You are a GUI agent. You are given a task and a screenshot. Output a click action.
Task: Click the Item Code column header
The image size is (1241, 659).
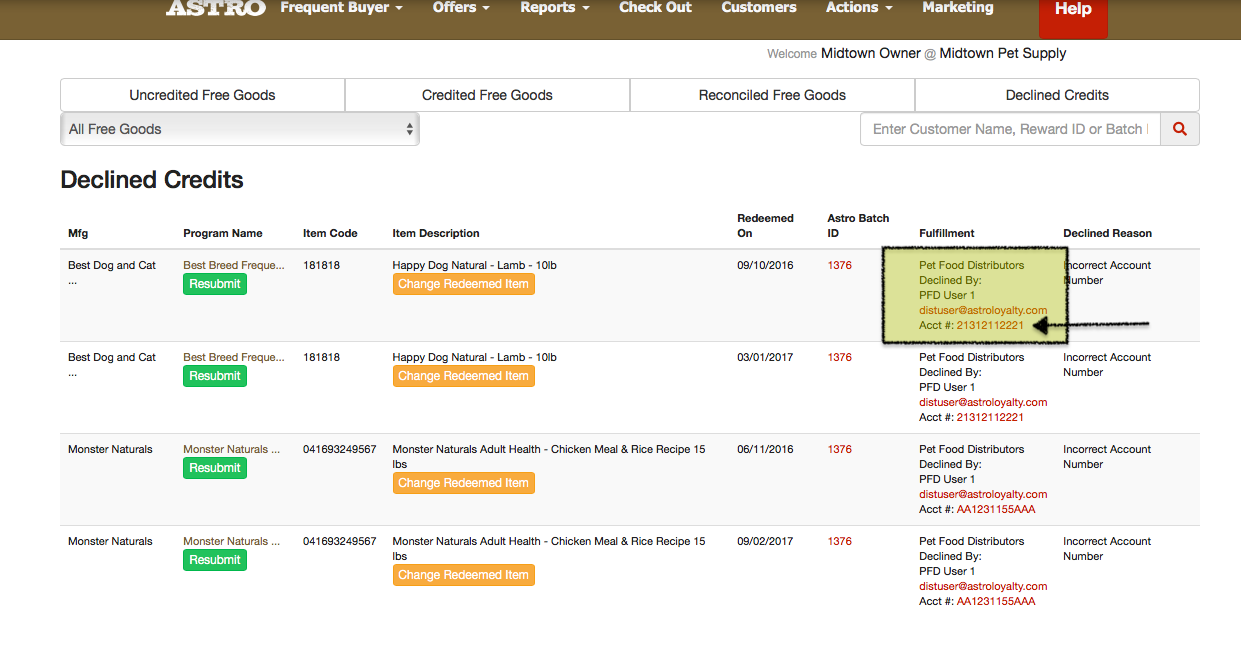pyautogui.click(x=330, y=233)
